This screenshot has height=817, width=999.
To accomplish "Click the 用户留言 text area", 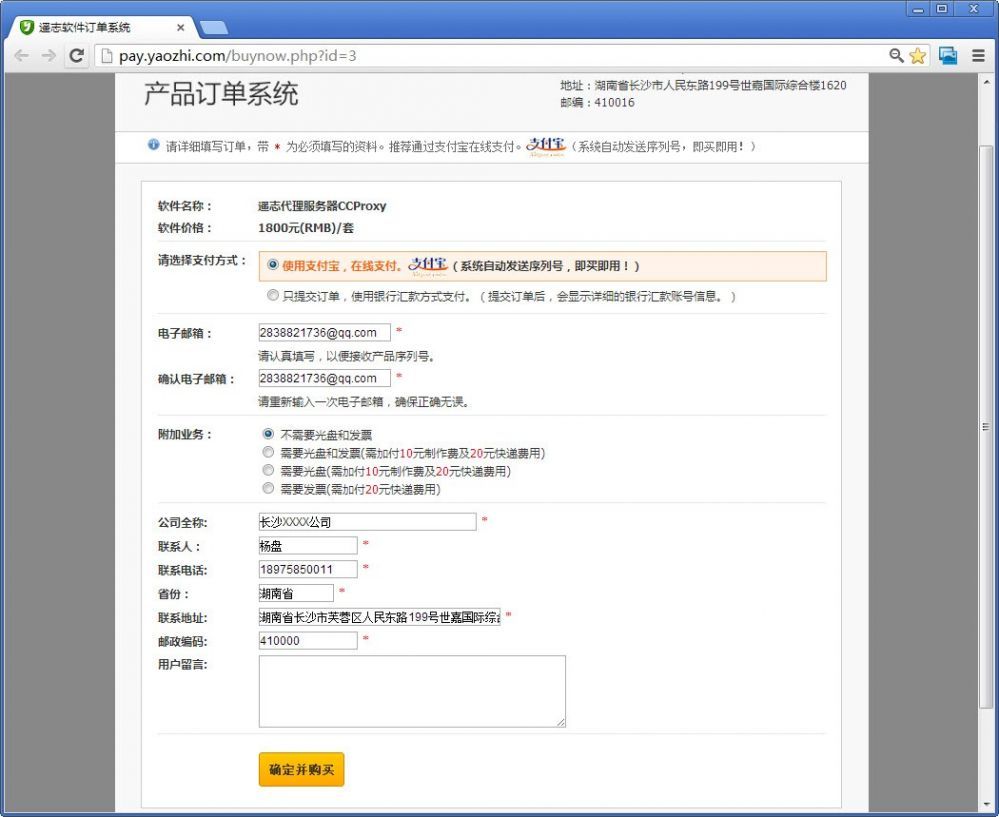I will tap(412, 691).
